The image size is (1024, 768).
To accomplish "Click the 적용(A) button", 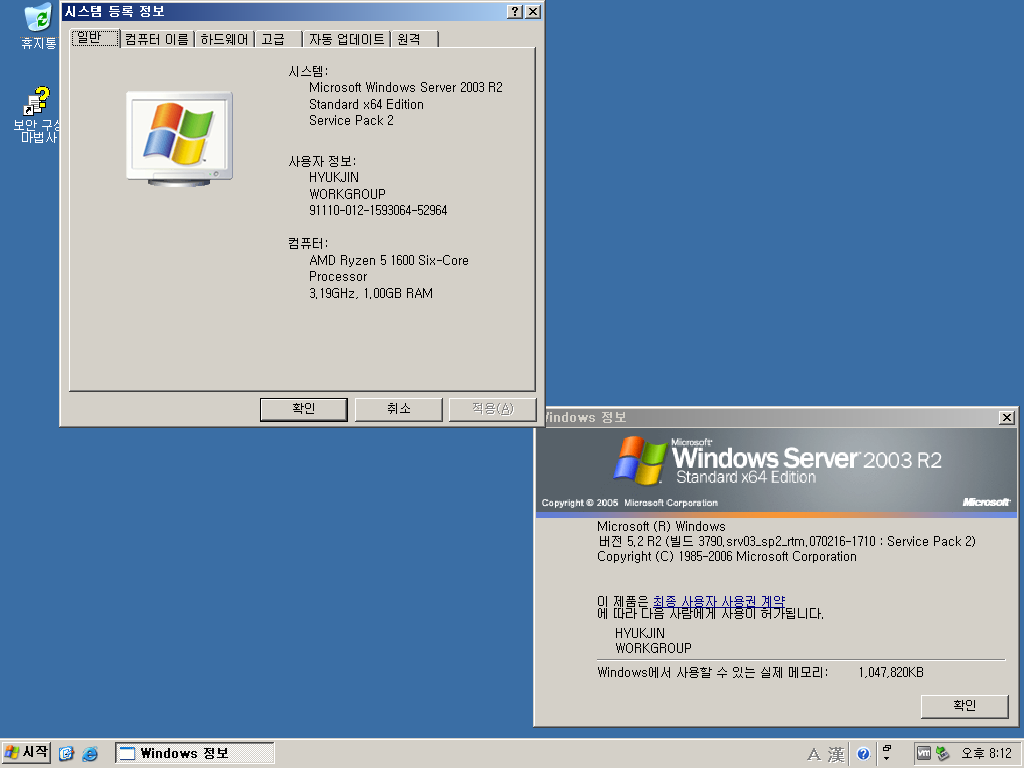I will (x=492, y=409).
